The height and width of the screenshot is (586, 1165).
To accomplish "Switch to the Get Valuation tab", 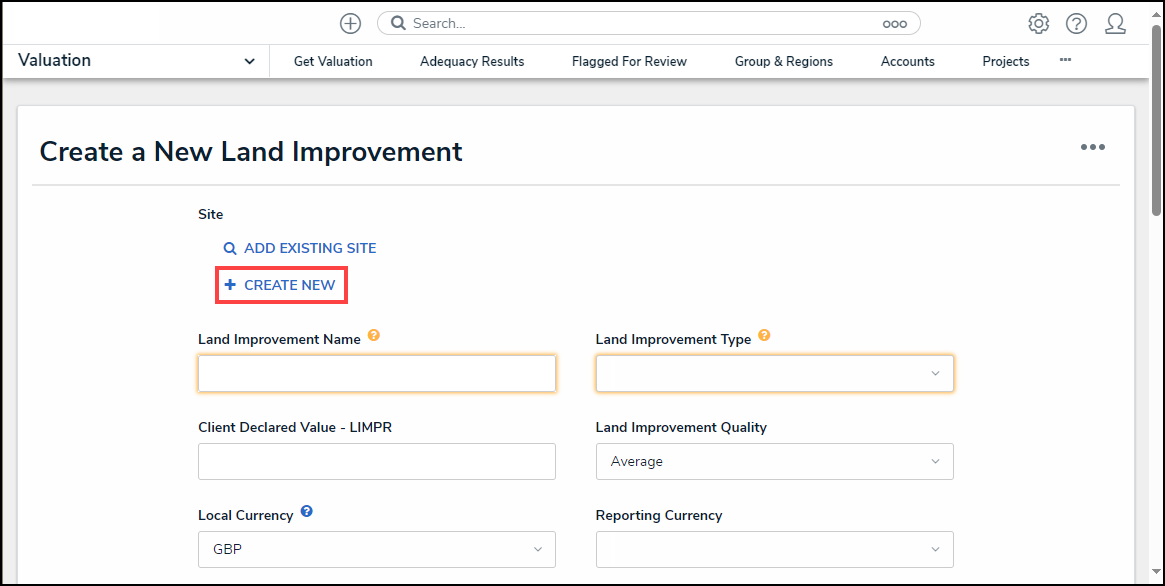I will click(333, 62).
